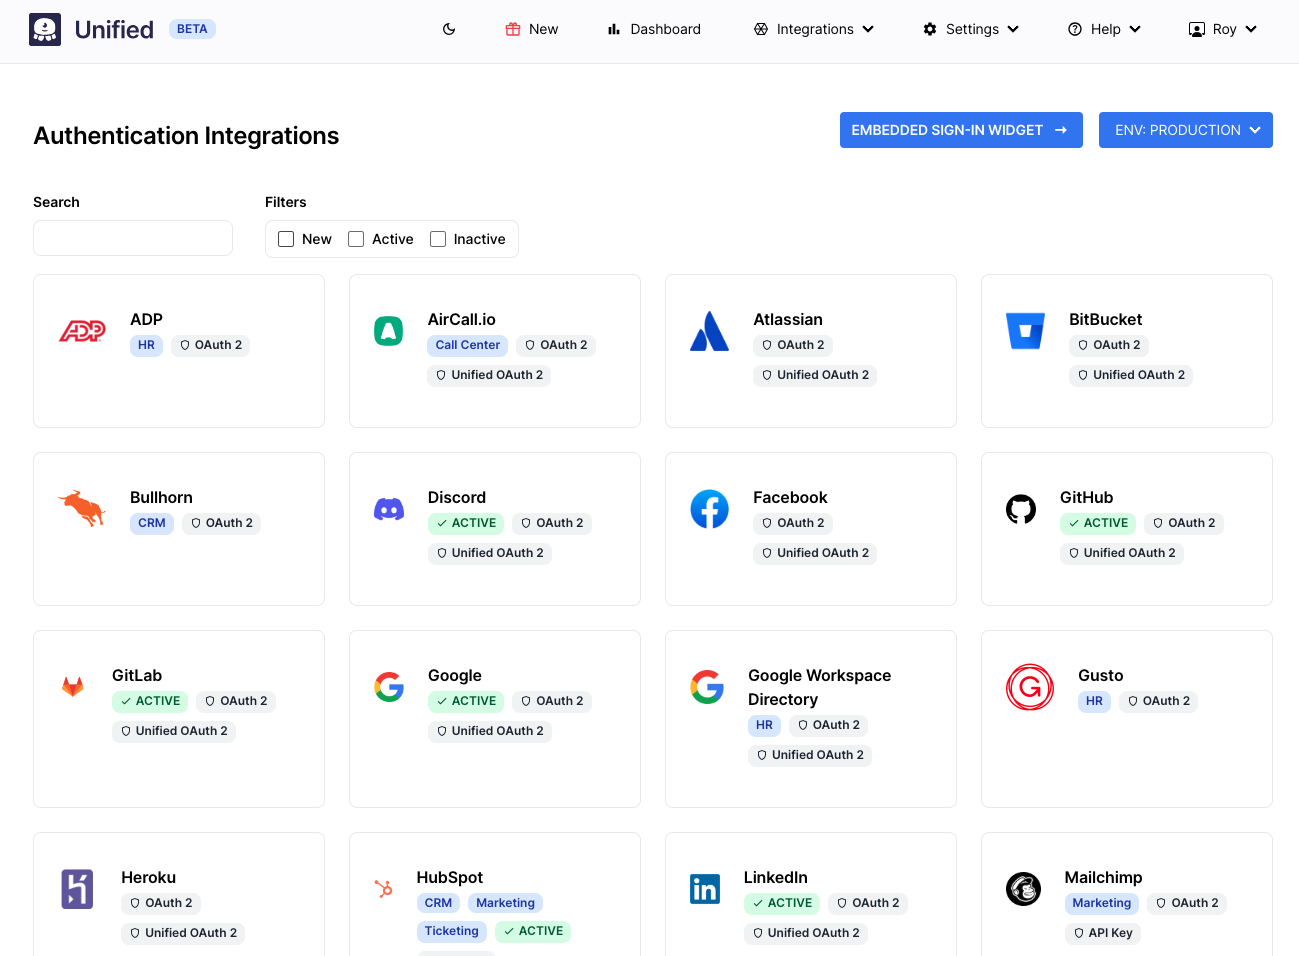Click the Mailchimp monkey icon
This screenshot has width=1299, height=956.
1023,889
